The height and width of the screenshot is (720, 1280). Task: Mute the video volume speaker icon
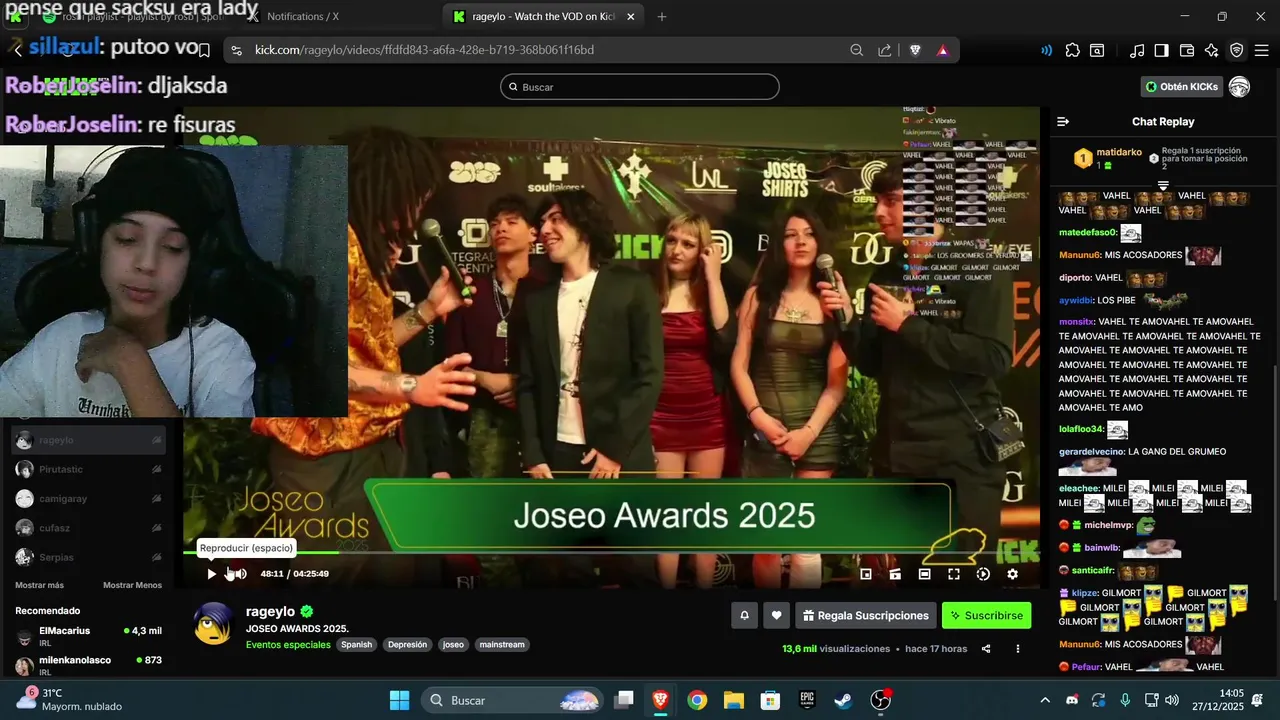(x=239, y=574)
